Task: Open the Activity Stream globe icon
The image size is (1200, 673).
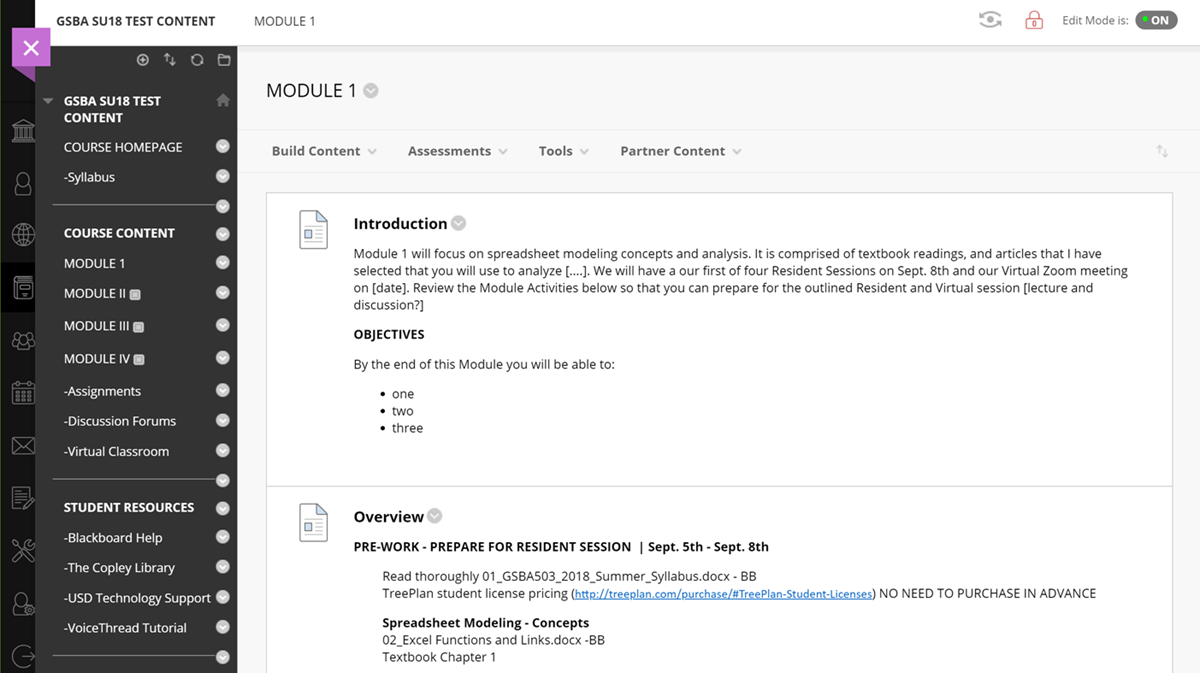Action: pos(22,235)
